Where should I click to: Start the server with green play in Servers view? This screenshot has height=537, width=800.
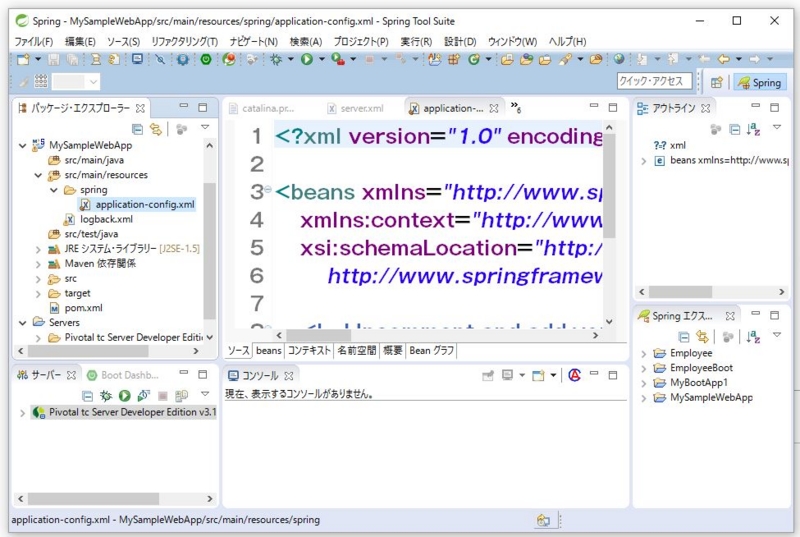click(124, 396)
